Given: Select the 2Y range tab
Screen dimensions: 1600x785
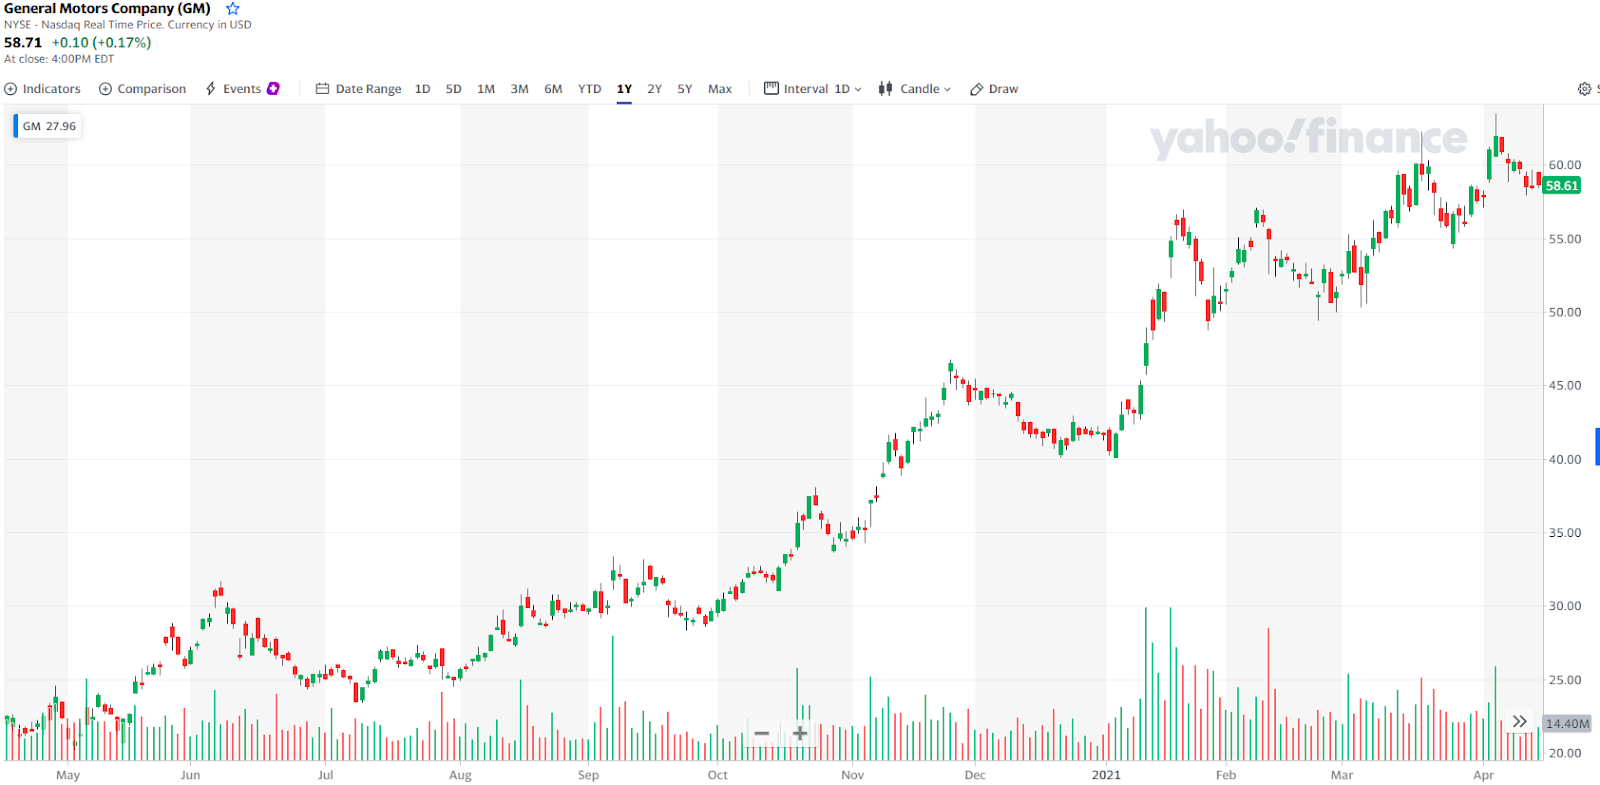Looking at the screenshot, I should pos(654,89).
